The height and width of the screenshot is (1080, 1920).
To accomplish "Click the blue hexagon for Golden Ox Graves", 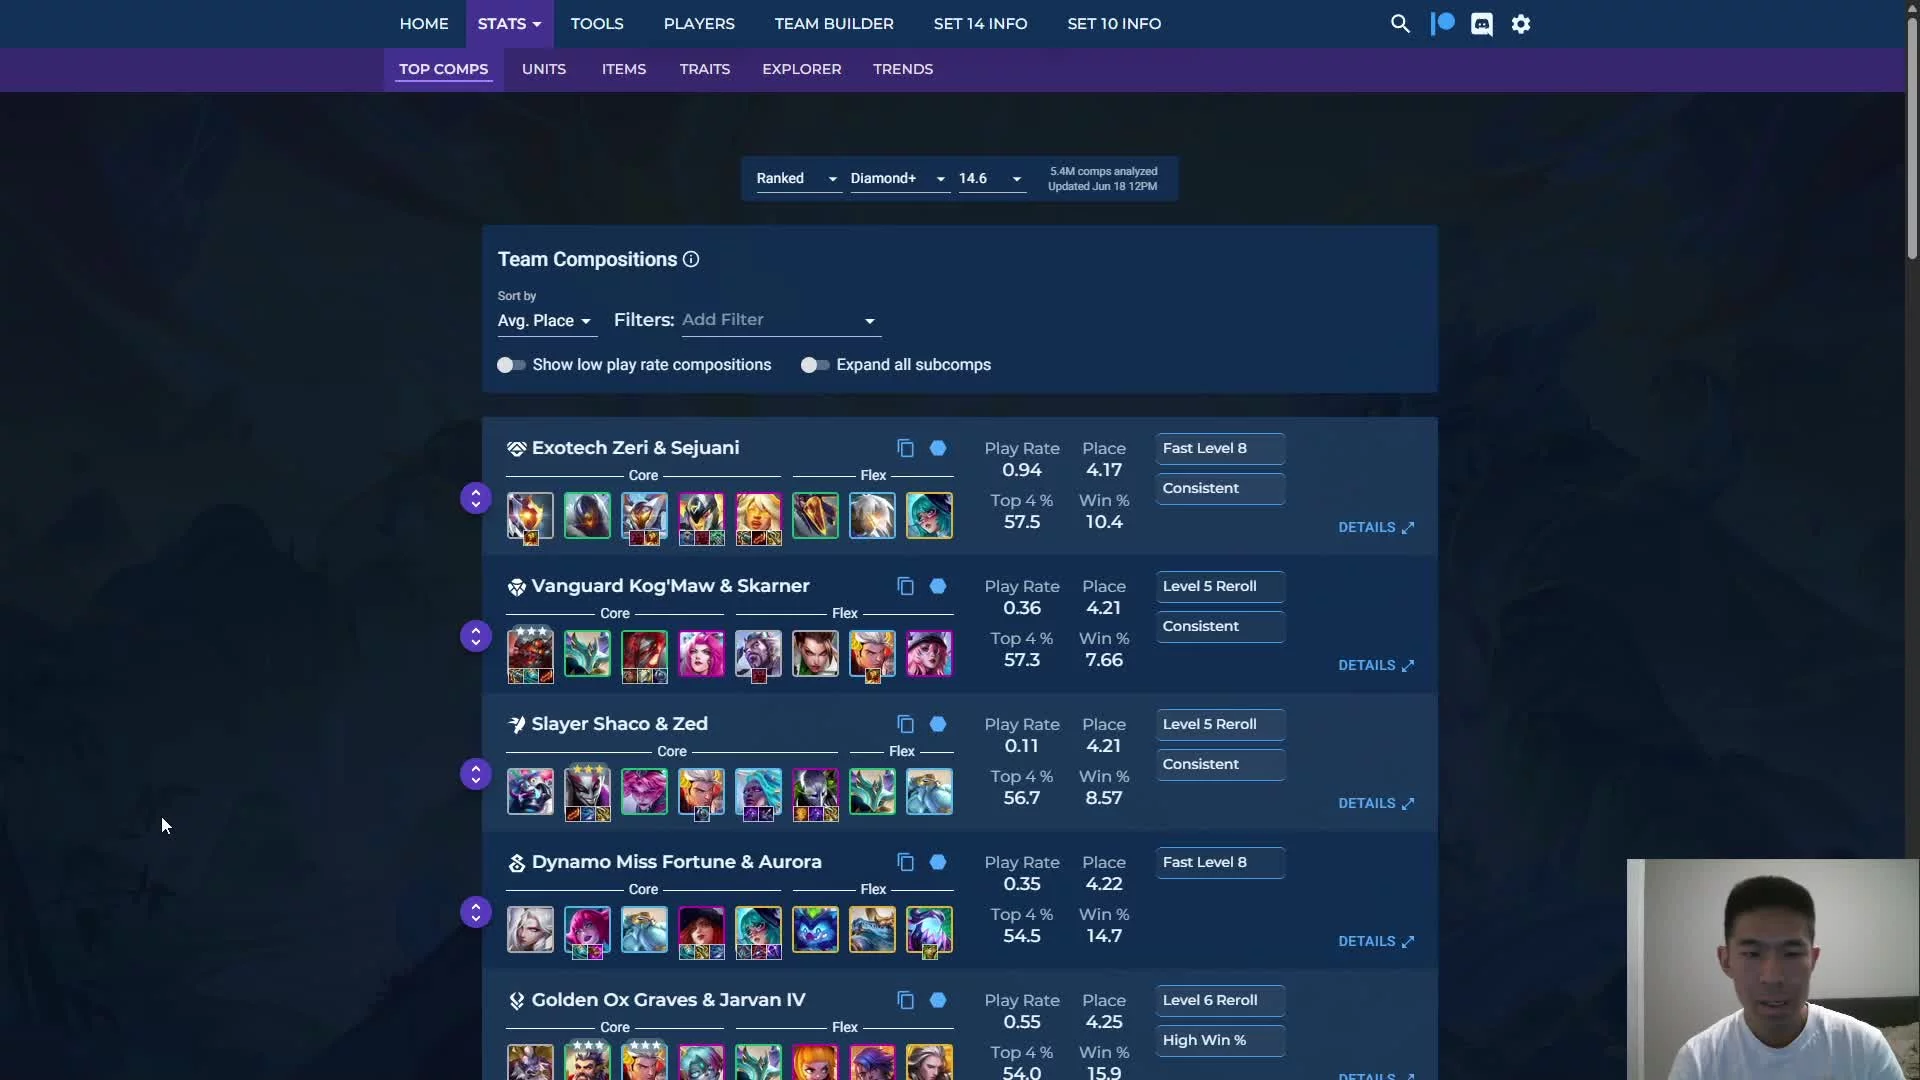I will 938,1001.
